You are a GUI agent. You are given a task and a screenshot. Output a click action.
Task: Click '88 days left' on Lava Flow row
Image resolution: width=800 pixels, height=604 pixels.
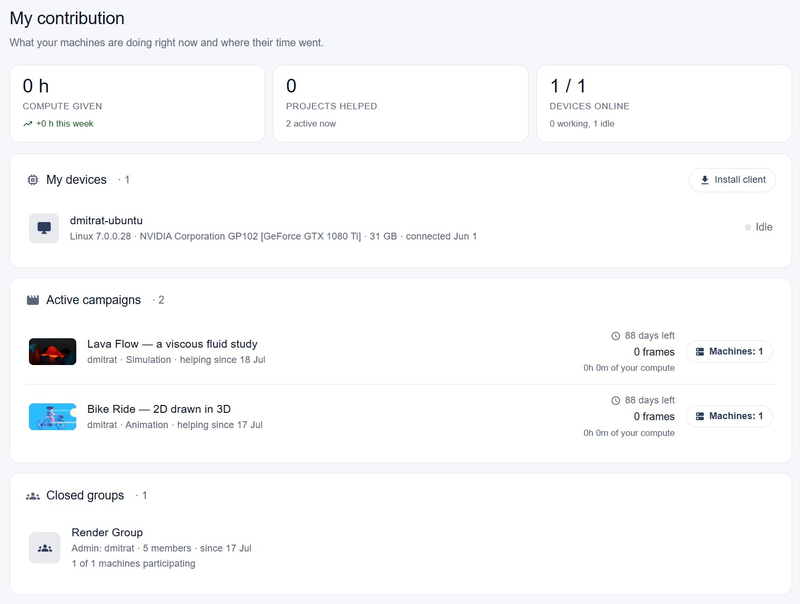click(x=649, y=336)
